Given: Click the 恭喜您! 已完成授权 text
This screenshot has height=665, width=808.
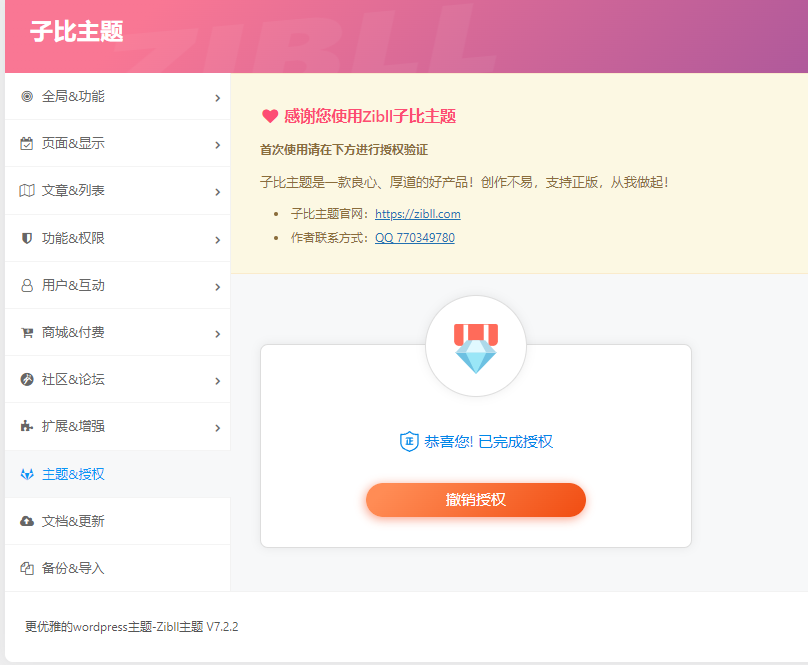Looking at the screenshot, I should click(x=488, y=442).
